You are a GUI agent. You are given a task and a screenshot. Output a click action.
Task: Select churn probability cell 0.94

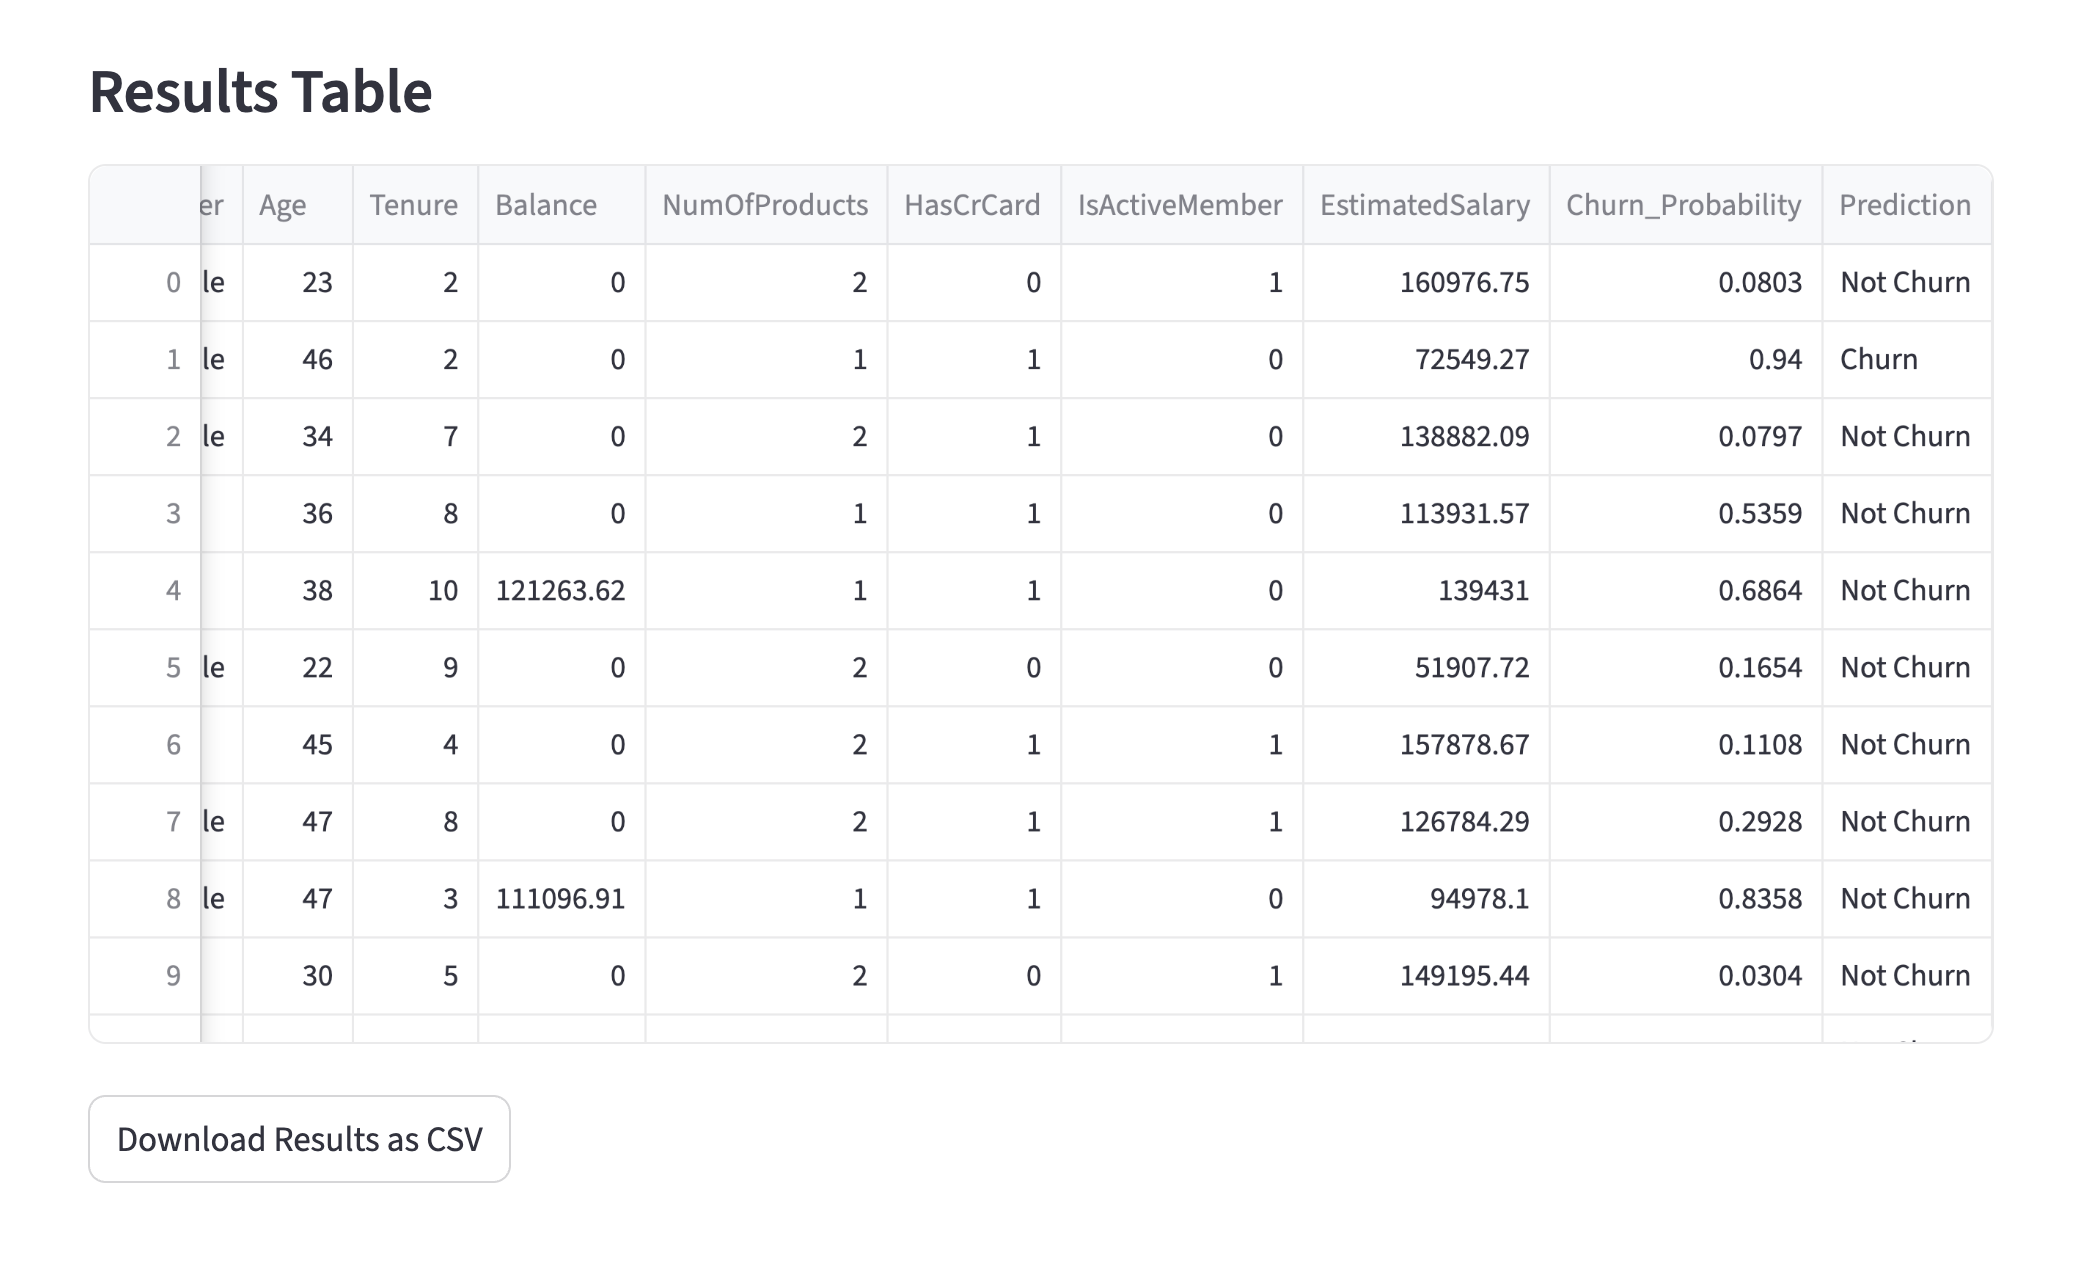click(x=1775, y=359)
